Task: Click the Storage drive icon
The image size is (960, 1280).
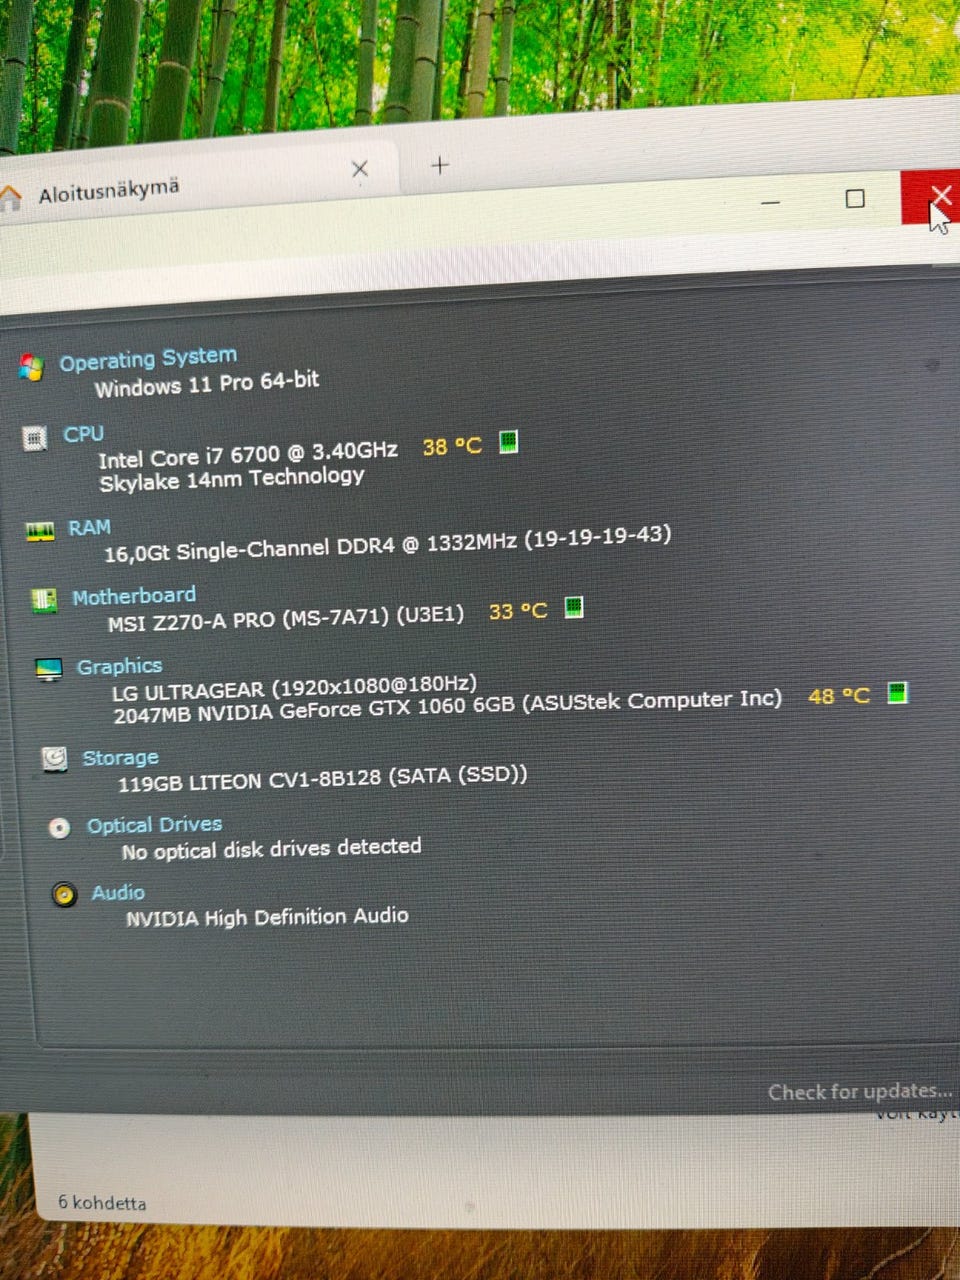Action: (55, 759)
